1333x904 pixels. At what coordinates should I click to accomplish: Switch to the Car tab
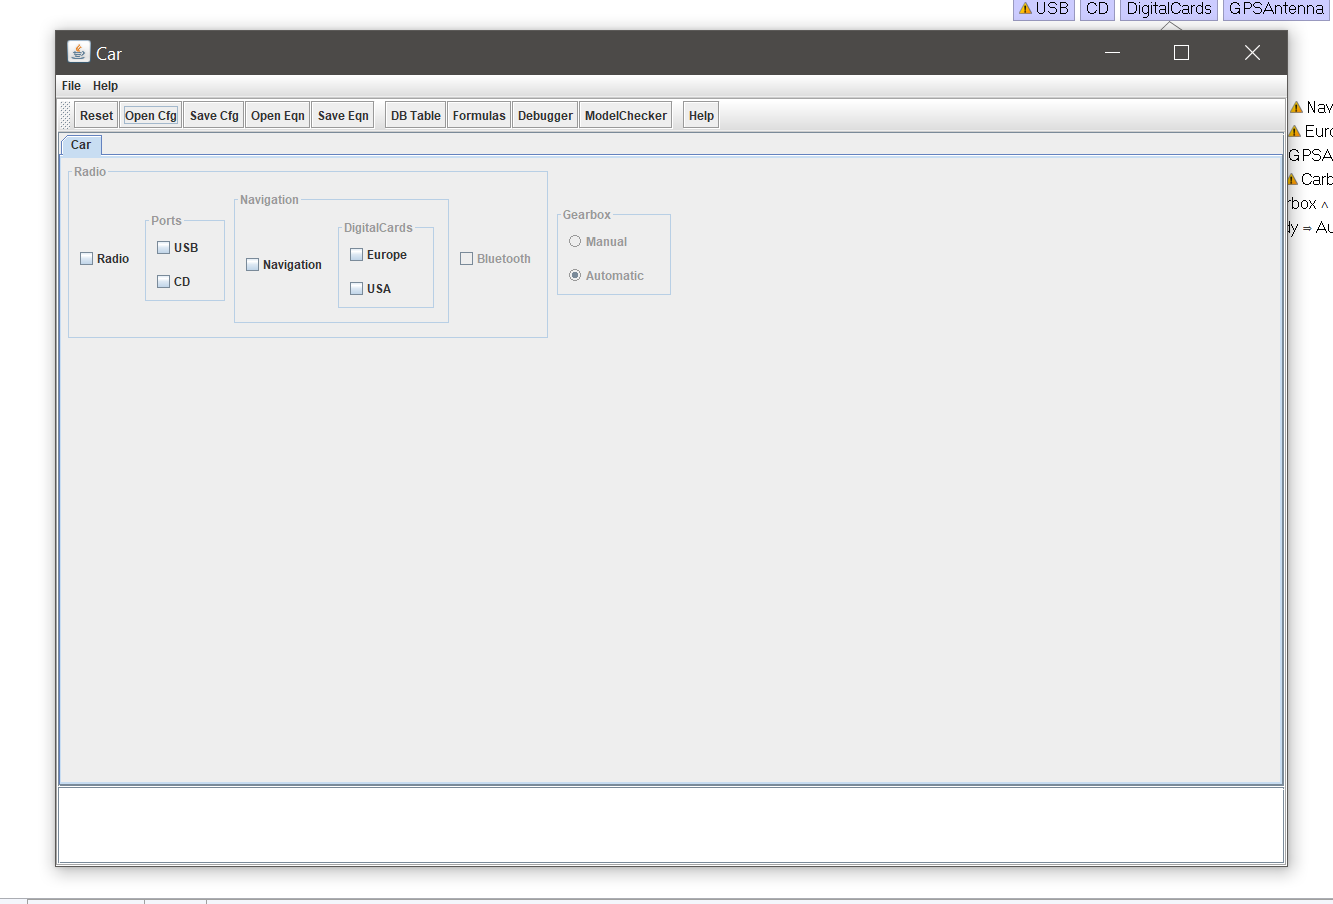coord(80,144)
